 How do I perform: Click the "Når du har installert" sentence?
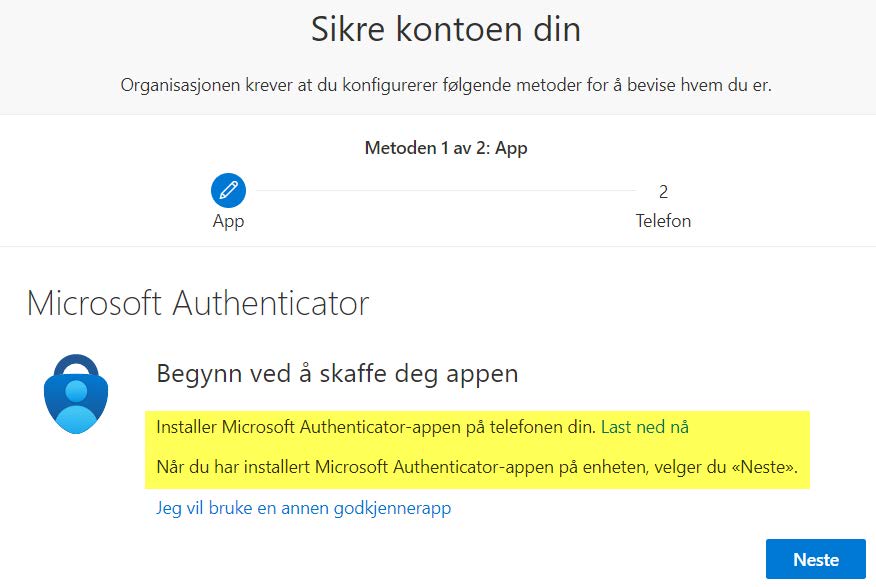[440, 467]
